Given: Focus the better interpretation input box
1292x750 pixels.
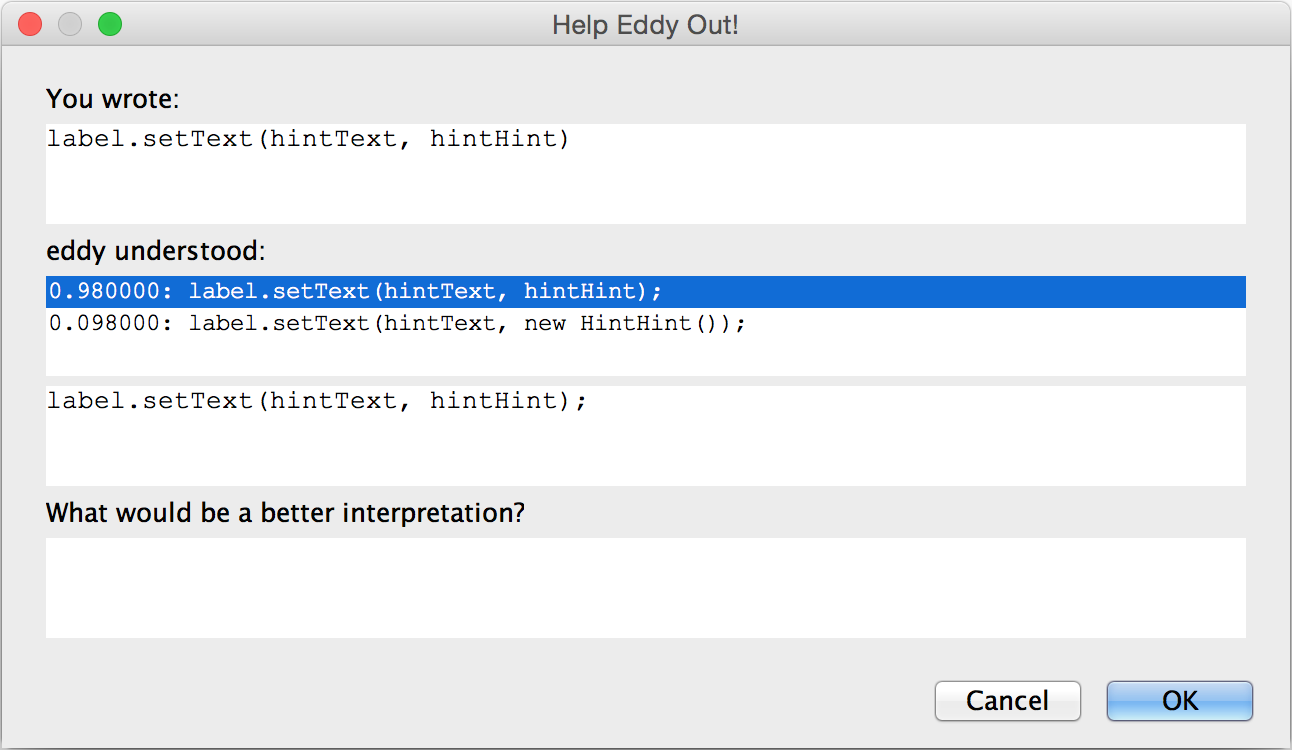Looking at the screenshot, I should click(646, 588).
